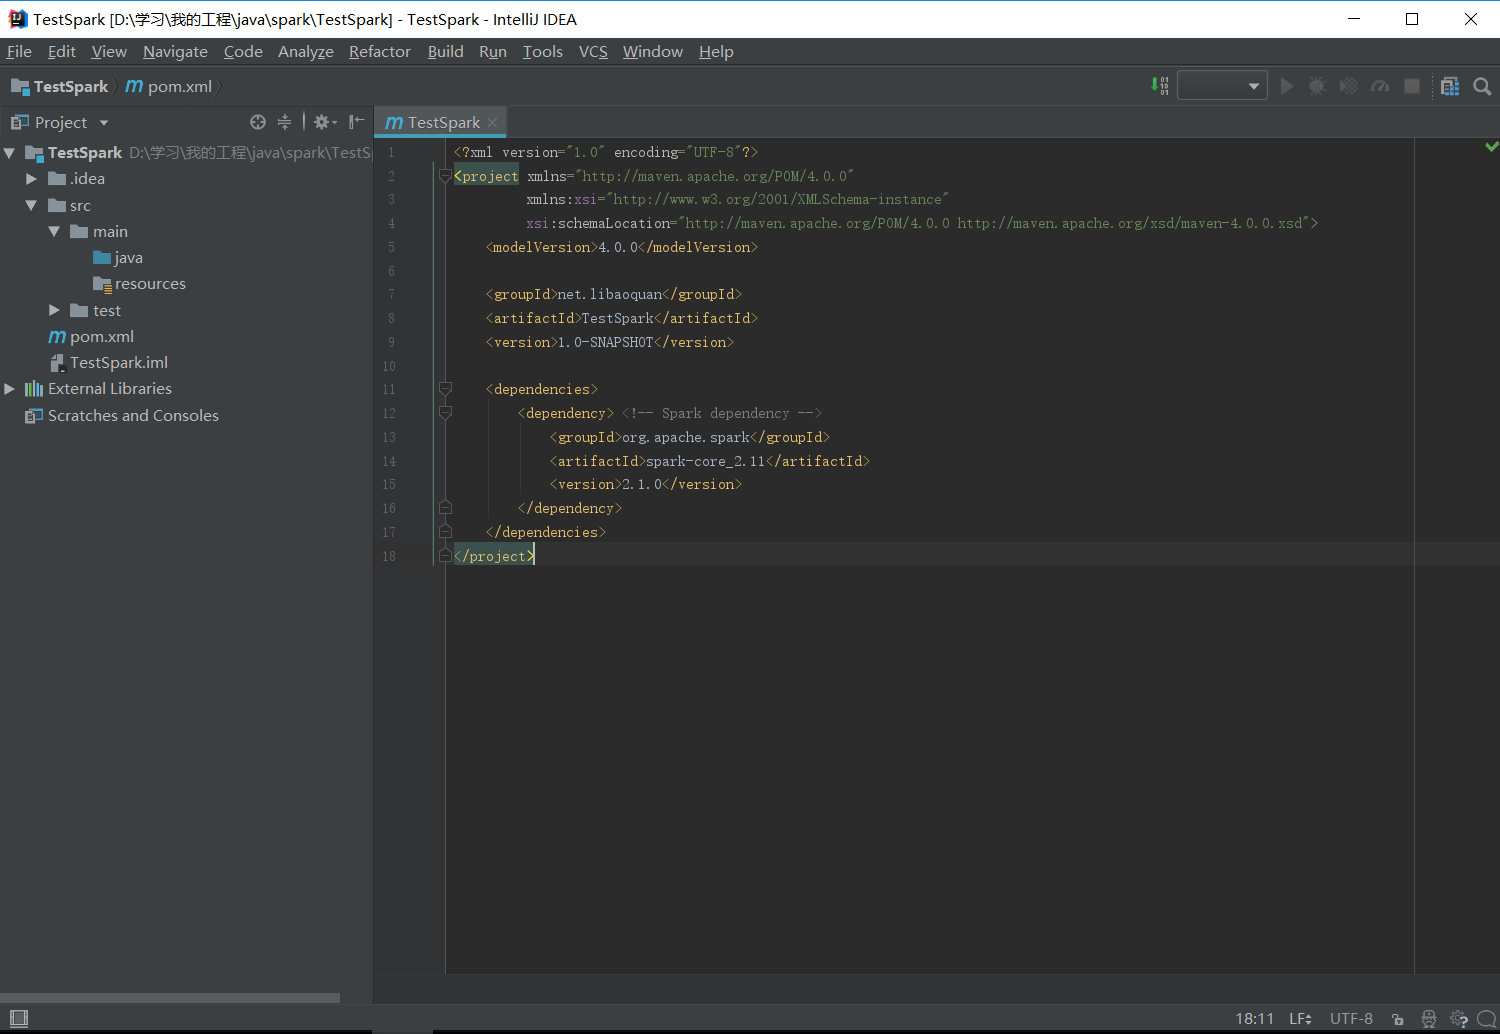Open the View menu
The image size is (1500, 1034).
click(109, 52)
